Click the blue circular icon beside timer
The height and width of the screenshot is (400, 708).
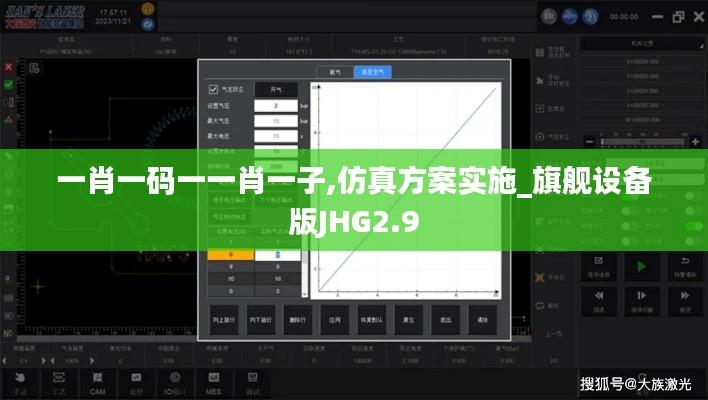tap(590, 17)
